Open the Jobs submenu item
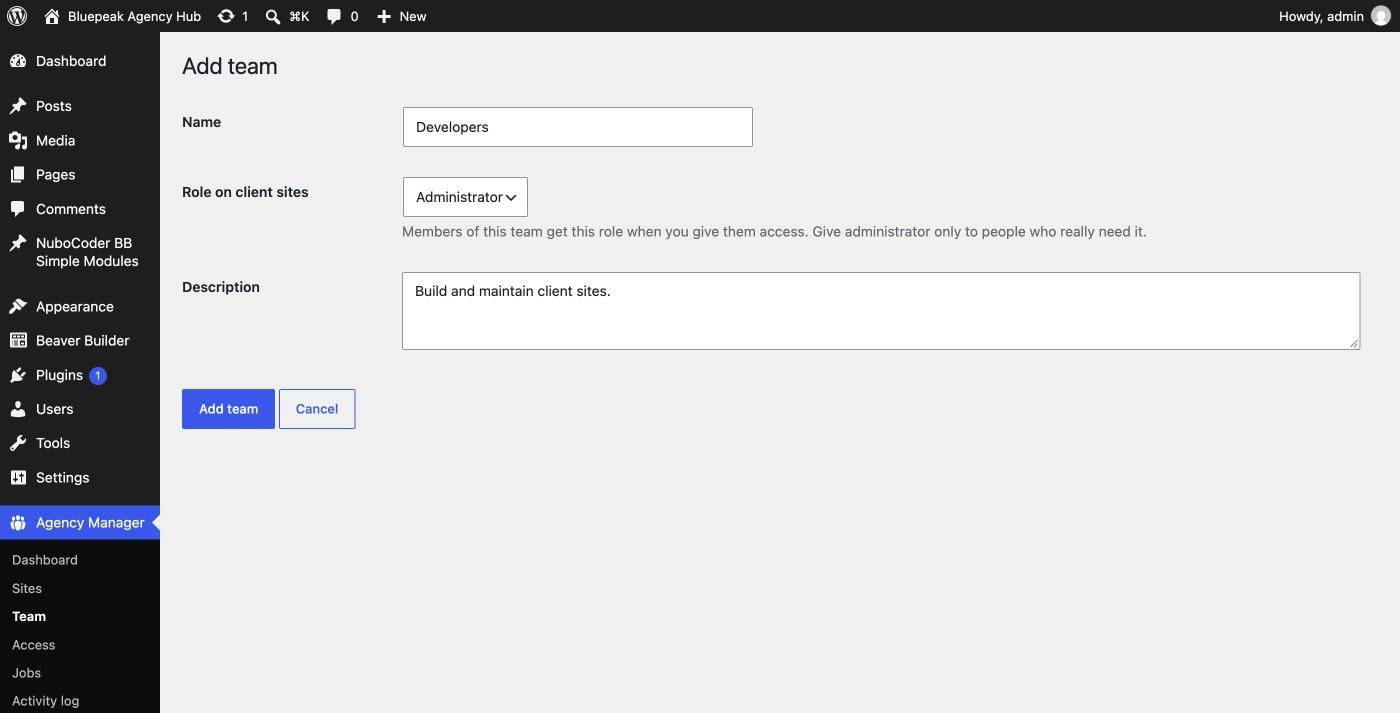Image resolution: width=1400 pixels, height=713 pixels. click(x=26, y=673)
